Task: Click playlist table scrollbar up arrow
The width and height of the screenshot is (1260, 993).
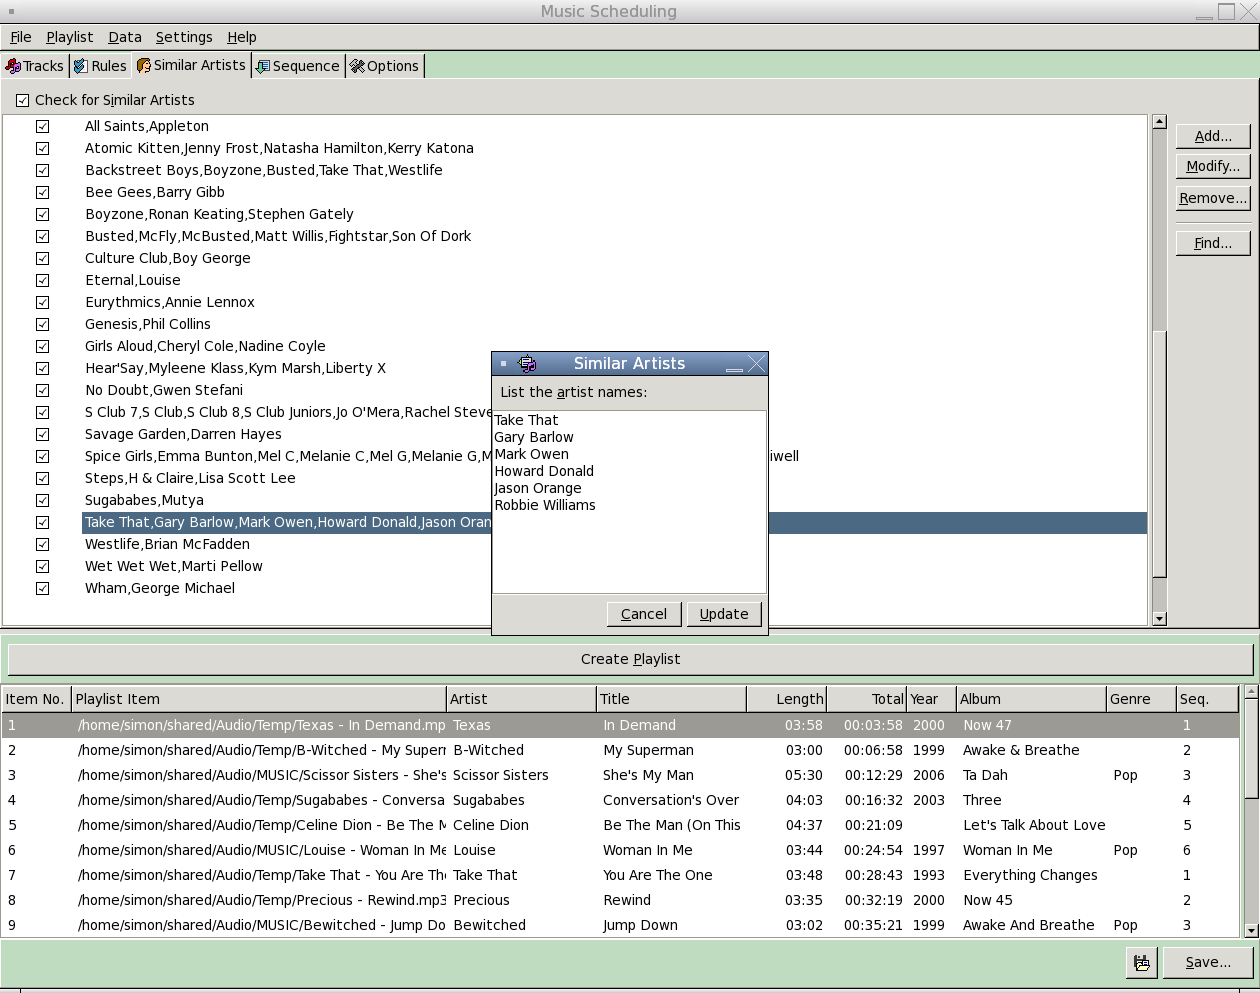Action: point(1250,692)
